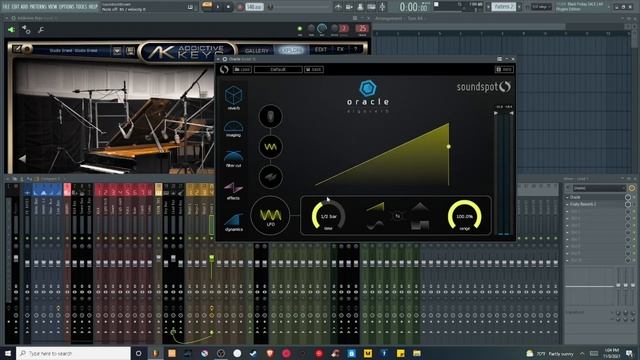640x360 pixels.
Task: Switch to the EDIT tab in Addictive Keys
Action: point(321,50)
